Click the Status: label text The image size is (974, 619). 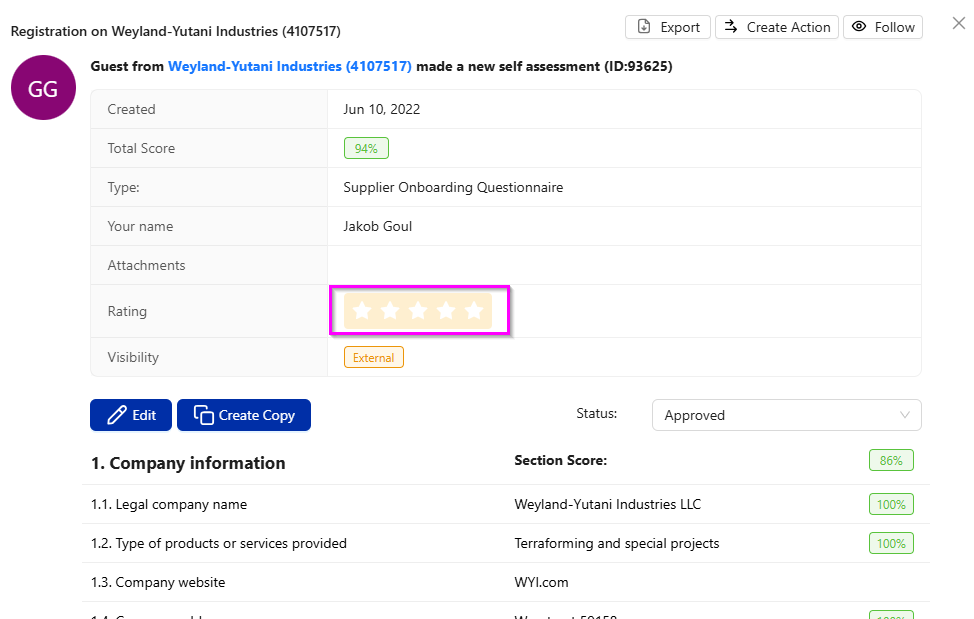coord(596,413)
